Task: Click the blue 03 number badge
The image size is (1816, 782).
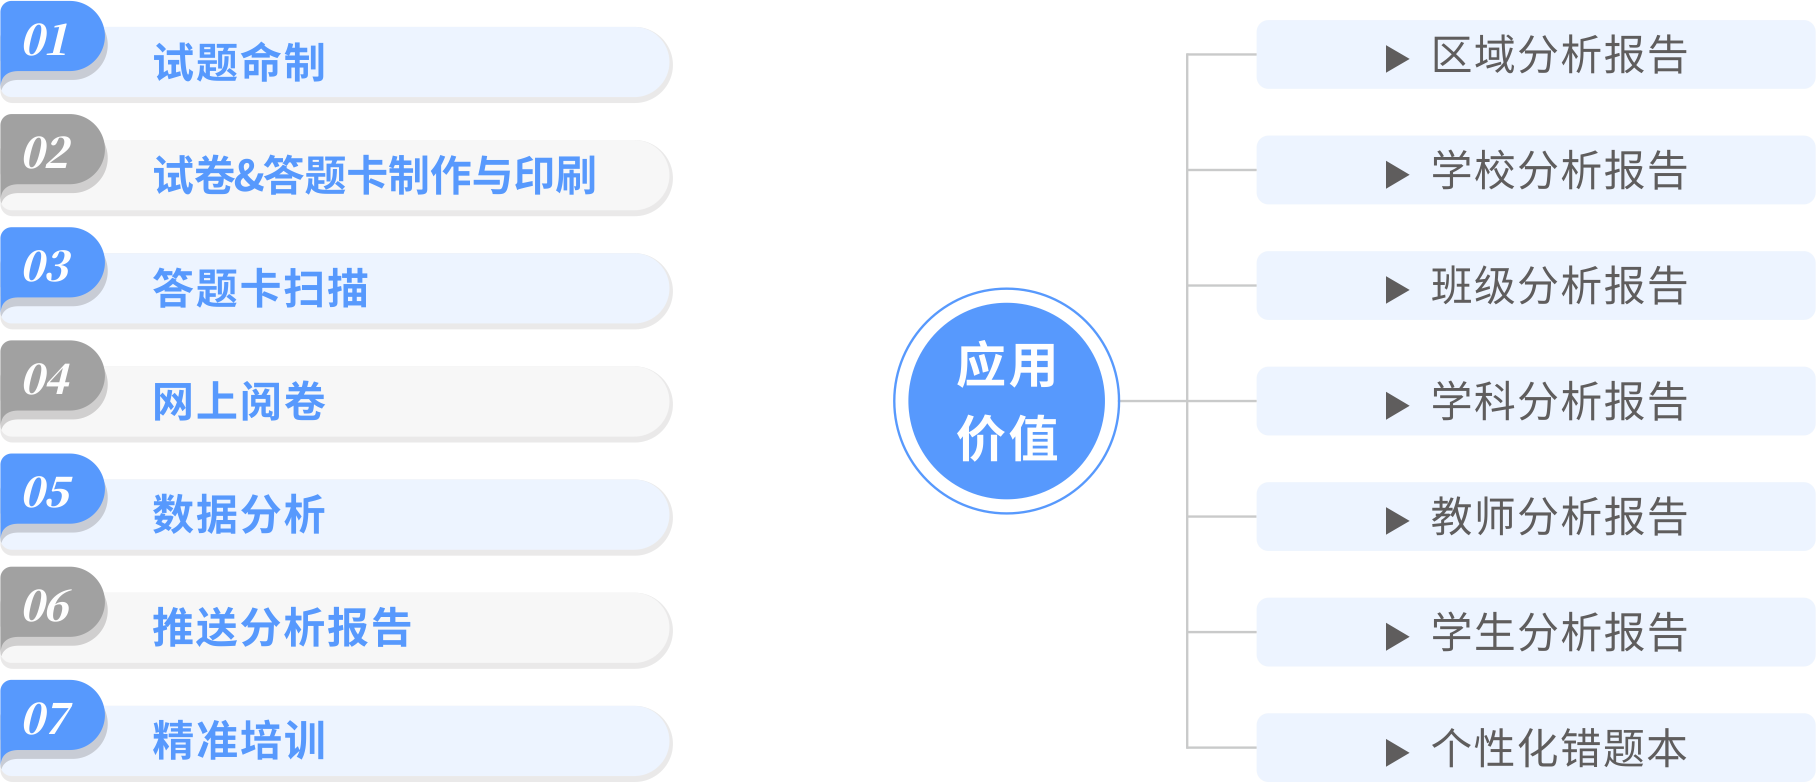Action: (x=49, y=266)
